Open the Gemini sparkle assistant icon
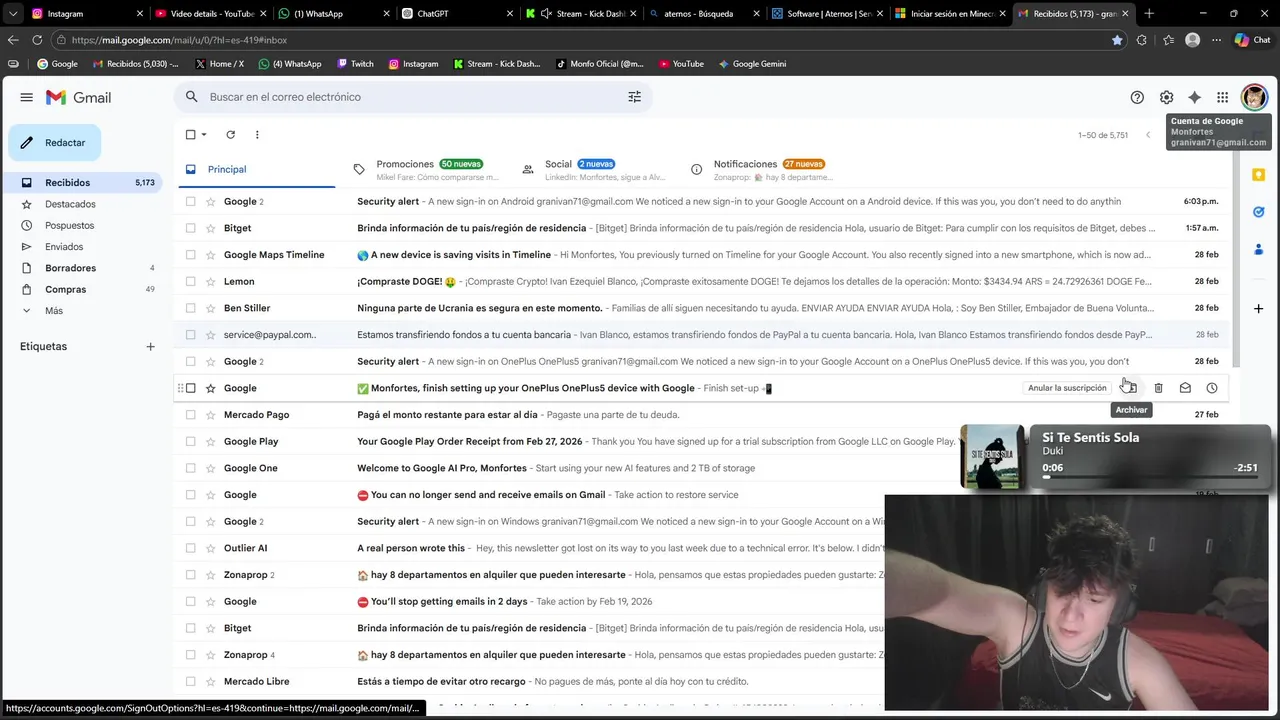The image size is (1280, 720). [1194, 97]
